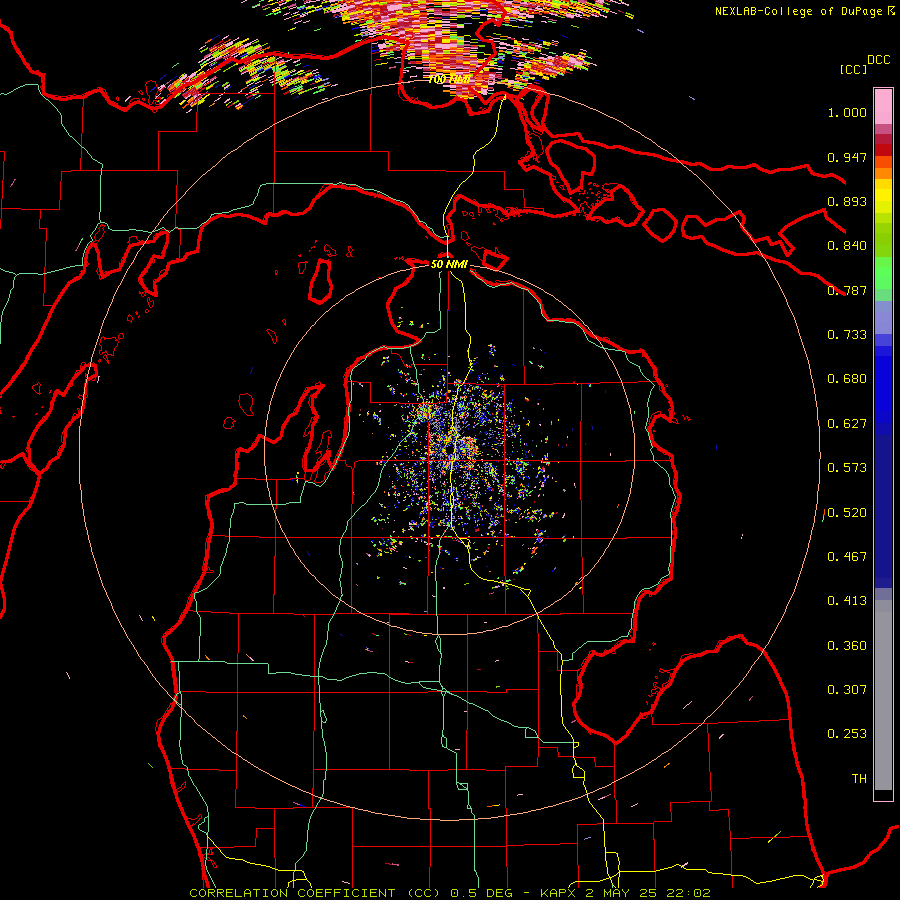
Task: Select the 0.947 scale value
Action: point(847,157)
